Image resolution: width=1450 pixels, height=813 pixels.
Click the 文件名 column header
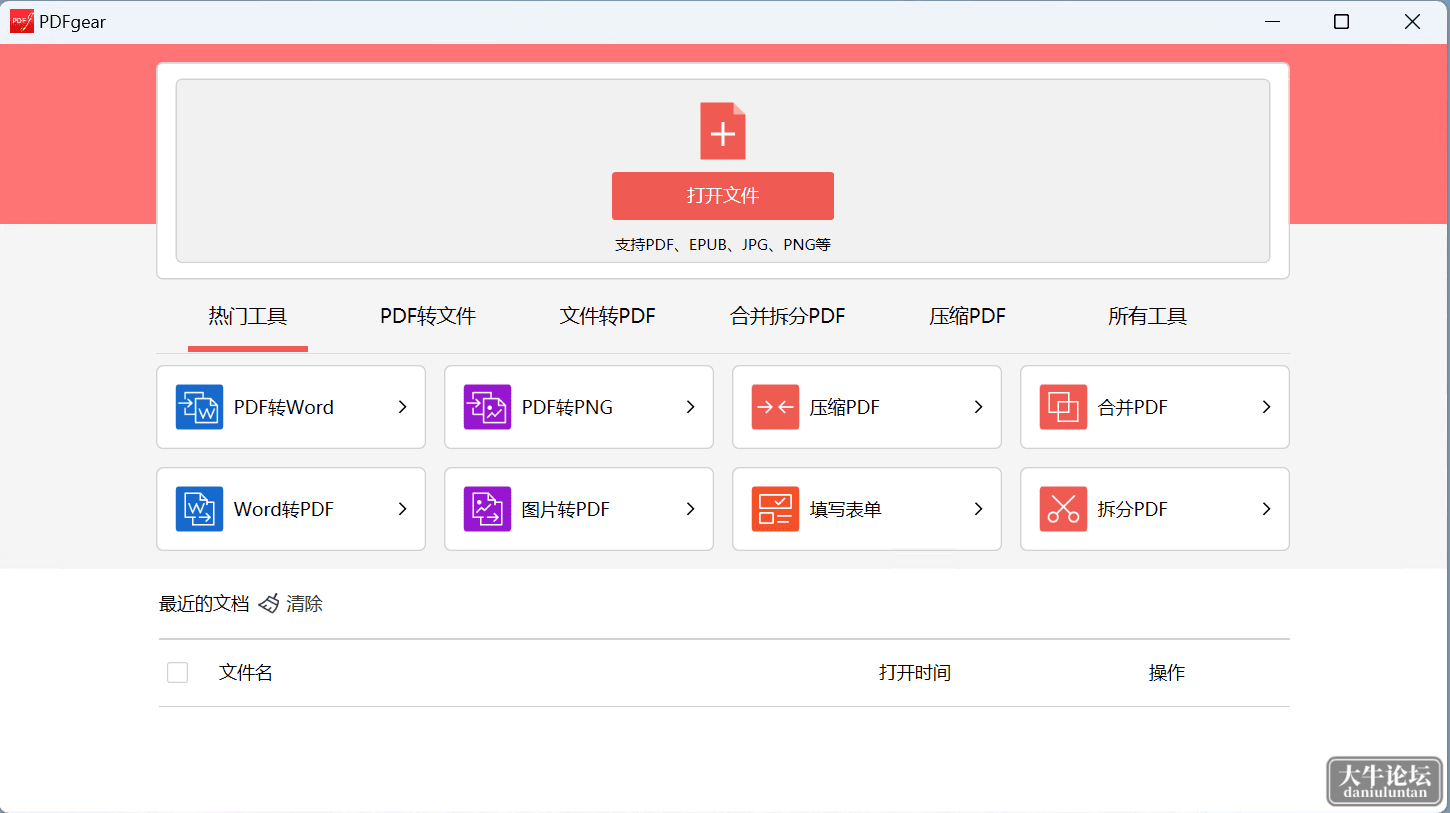(246, 673)
